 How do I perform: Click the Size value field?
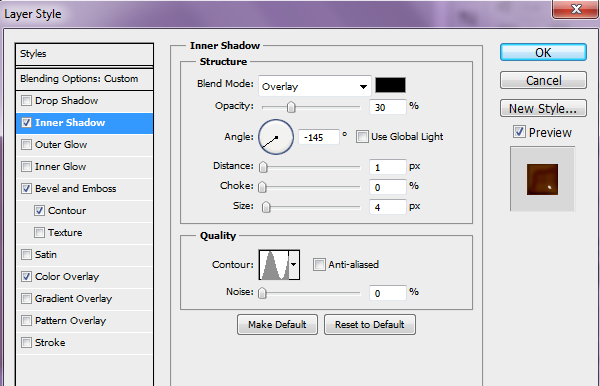388,207
